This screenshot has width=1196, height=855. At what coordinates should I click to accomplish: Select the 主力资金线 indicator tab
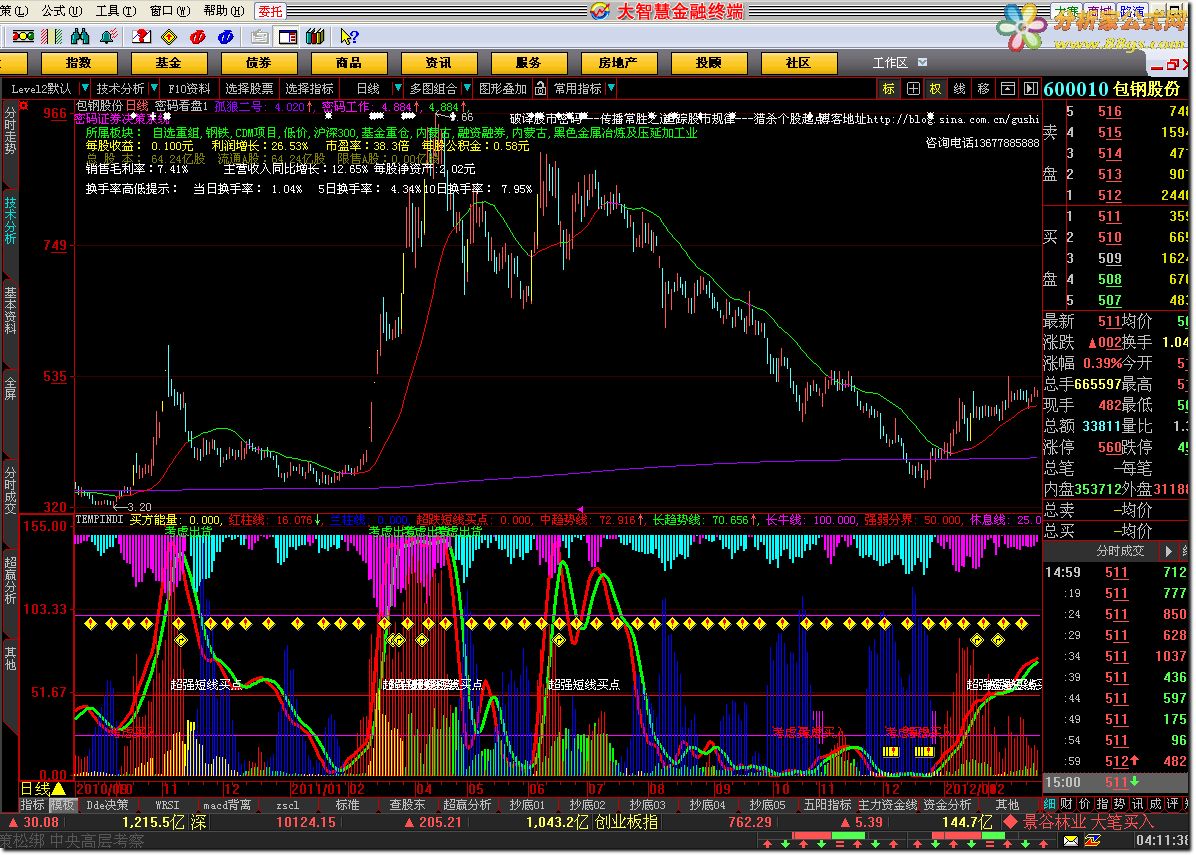click(888, 805)
